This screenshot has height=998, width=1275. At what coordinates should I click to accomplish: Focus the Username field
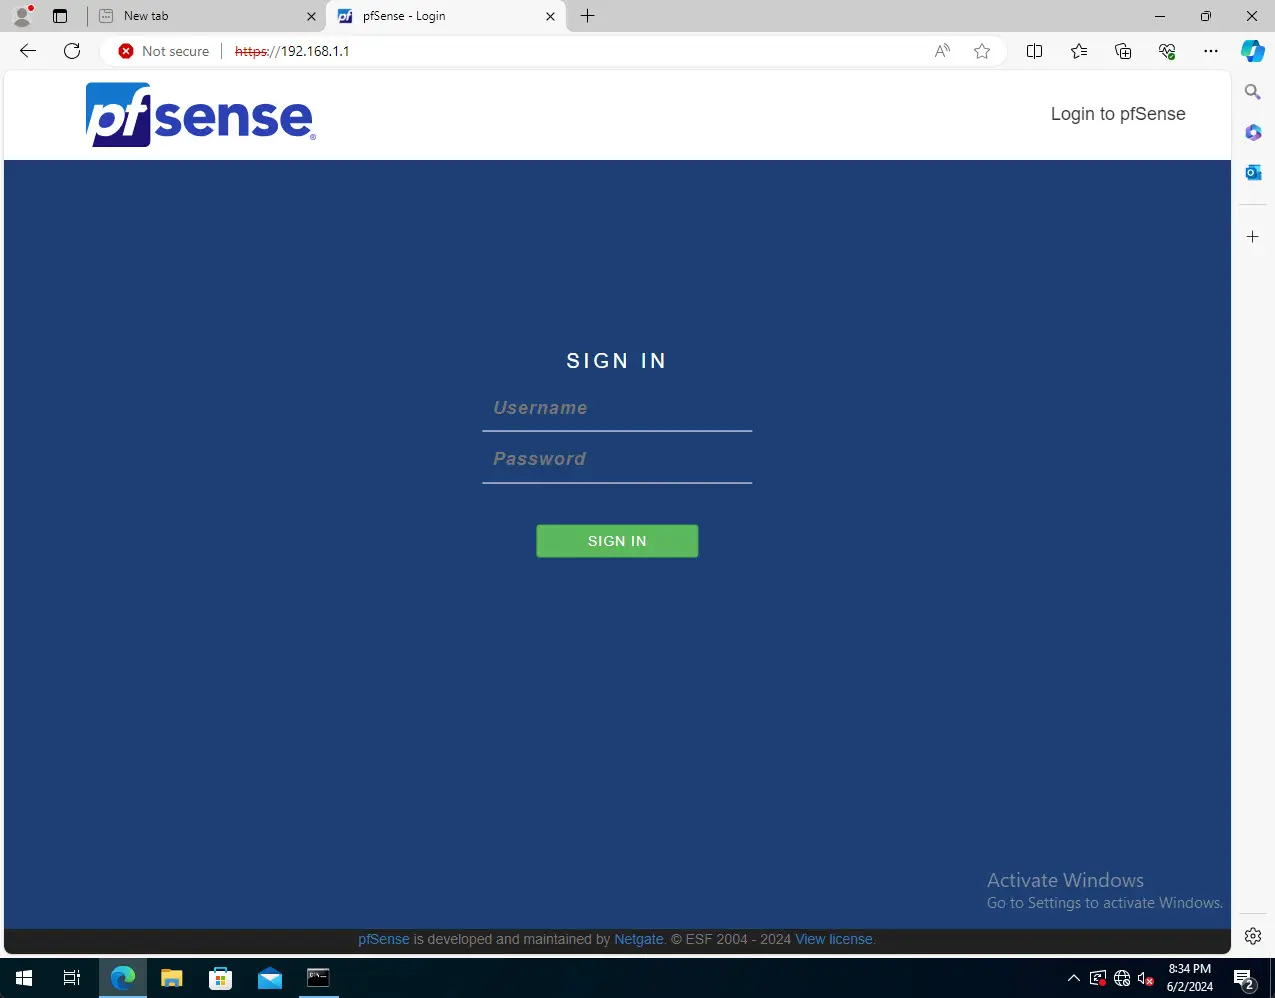pyautogui.click(x=617, y=409)
